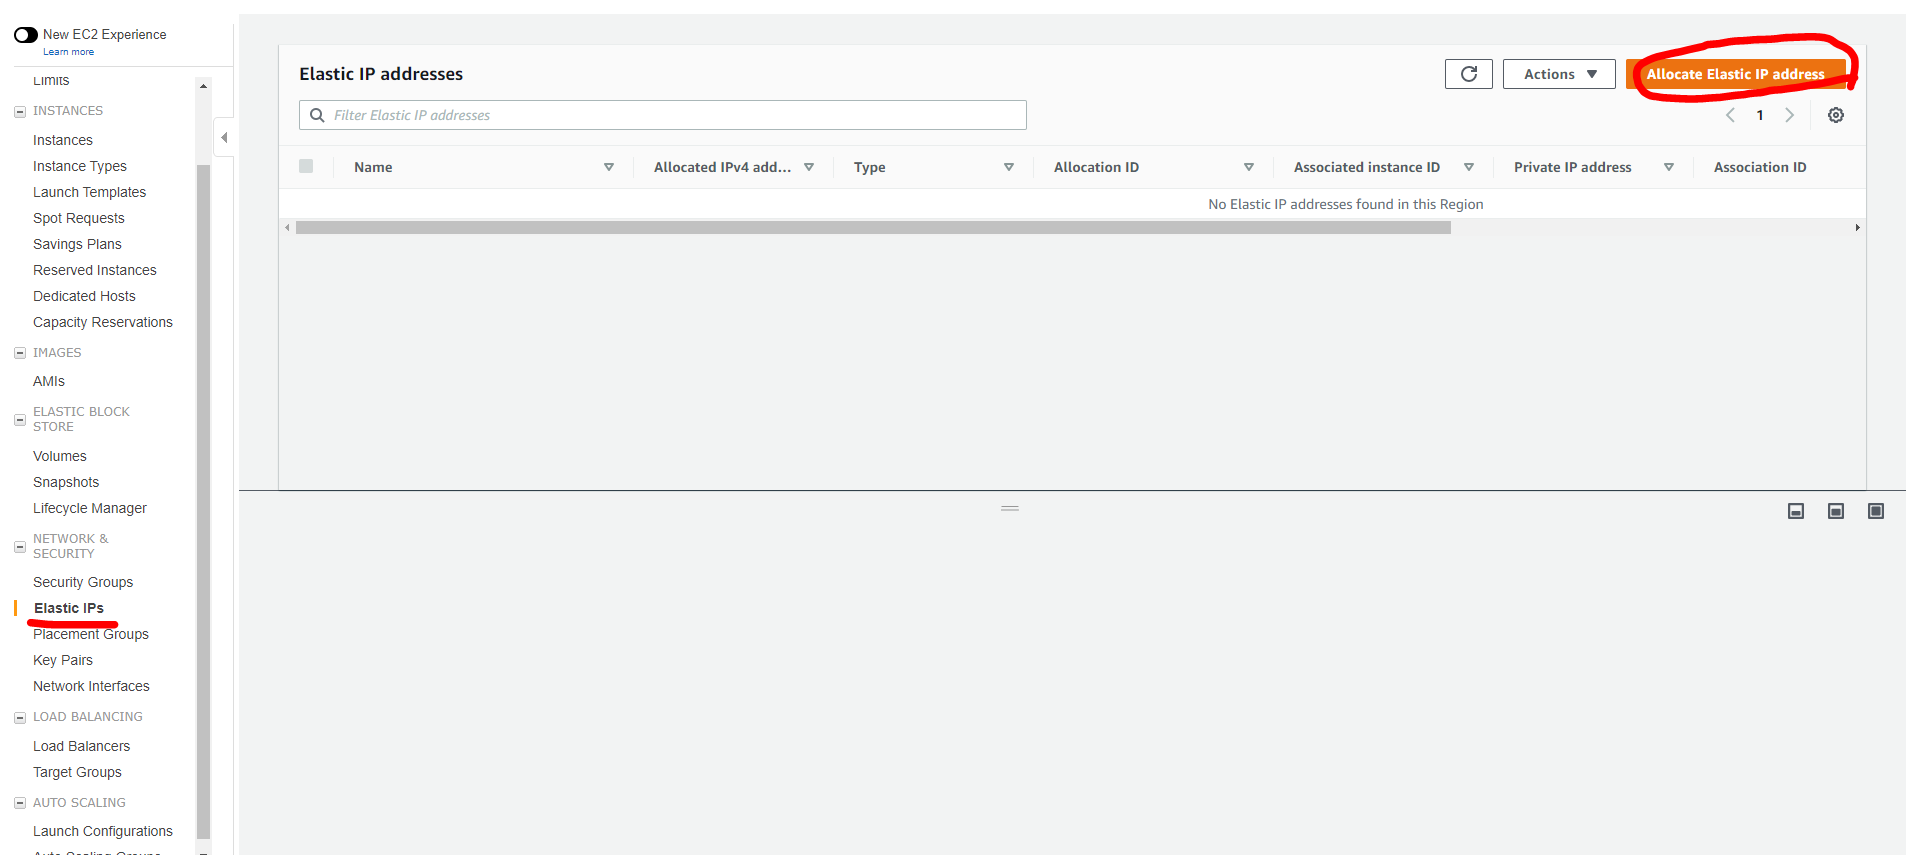This screenshot has width=1916, height=855.
Task: Collapse the left navigation sidebar
Action: click(224, 138)
